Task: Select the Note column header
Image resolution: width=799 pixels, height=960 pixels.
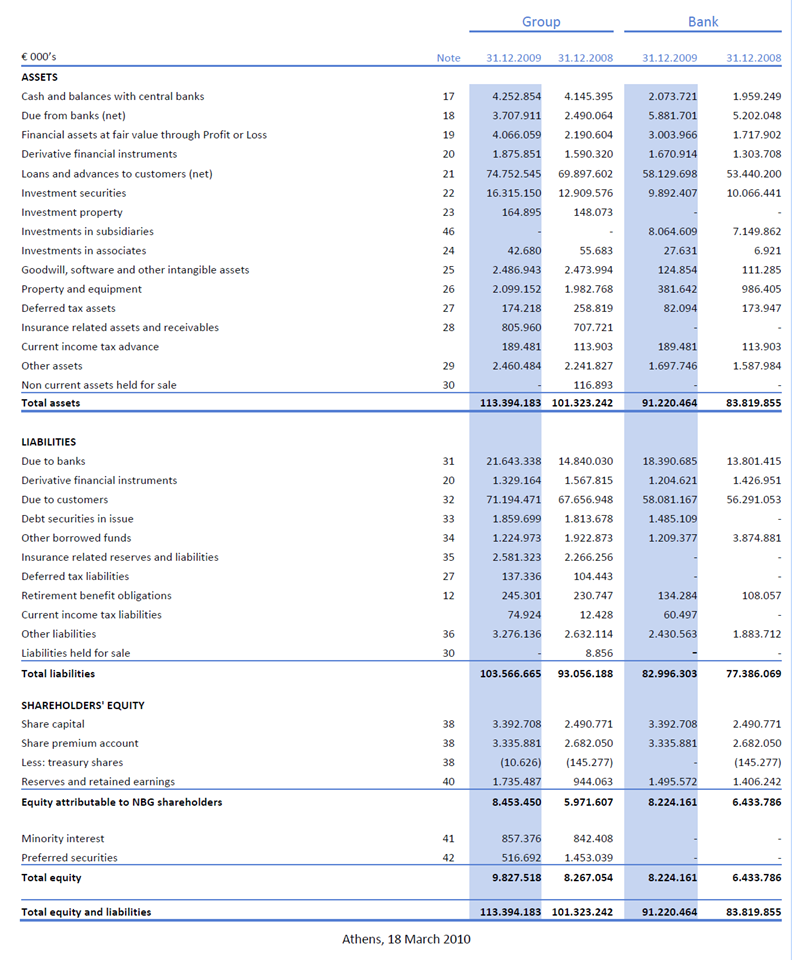Action: pos(448,58)
